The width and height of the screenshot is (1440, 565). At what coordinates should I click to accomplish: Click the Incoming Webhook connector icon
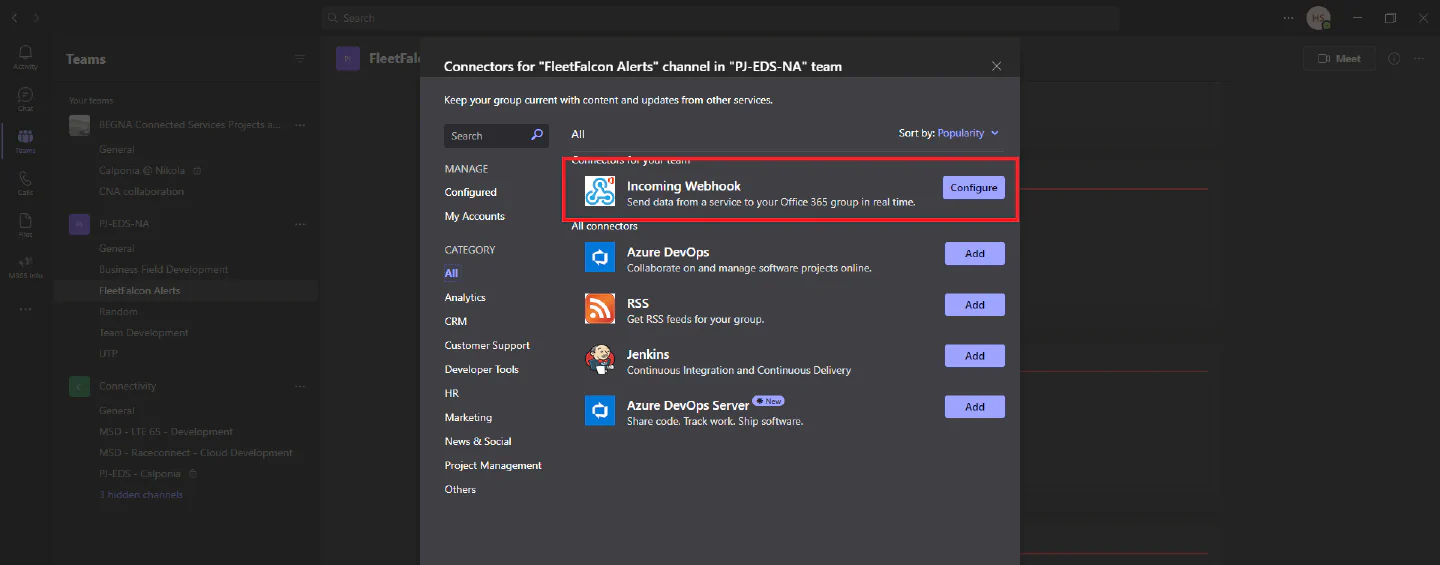(x=600, y=190)
